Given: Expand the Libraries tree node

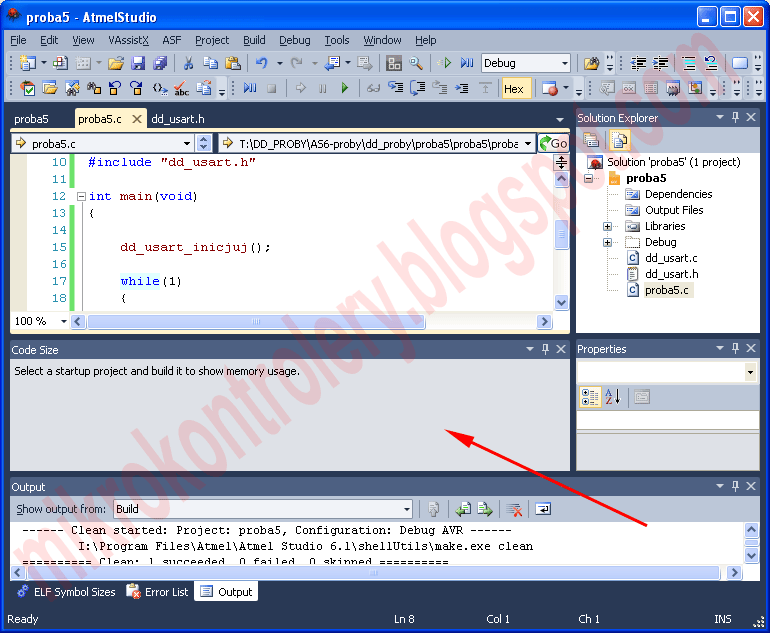Looking at the screenshot, I should point(607,226).
